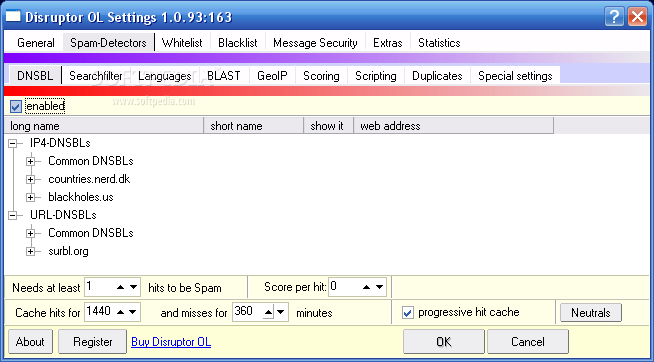
Task: Expand Common DNSBLs under URL-DNSBLs
Action: 30,233
